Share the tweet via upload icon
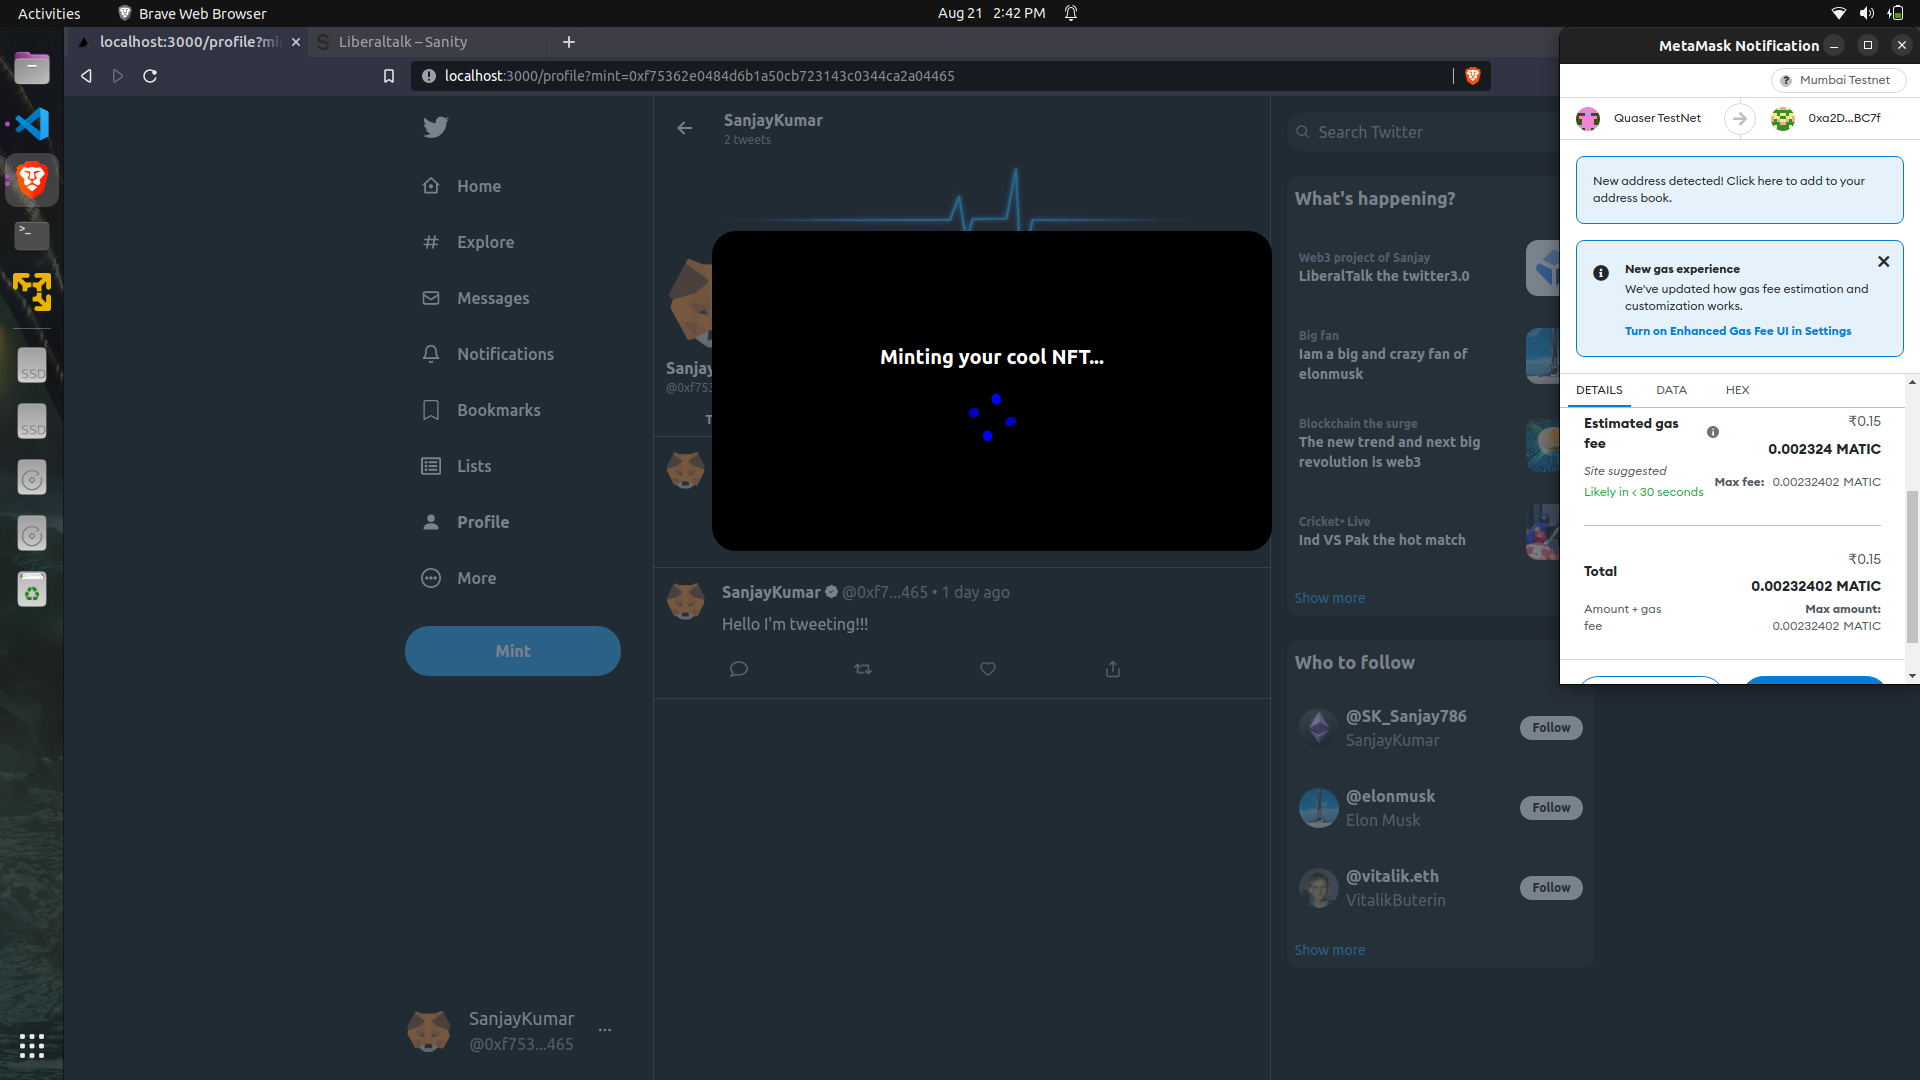This screenshot has height=1080, width=1920. coord(1113,669)
